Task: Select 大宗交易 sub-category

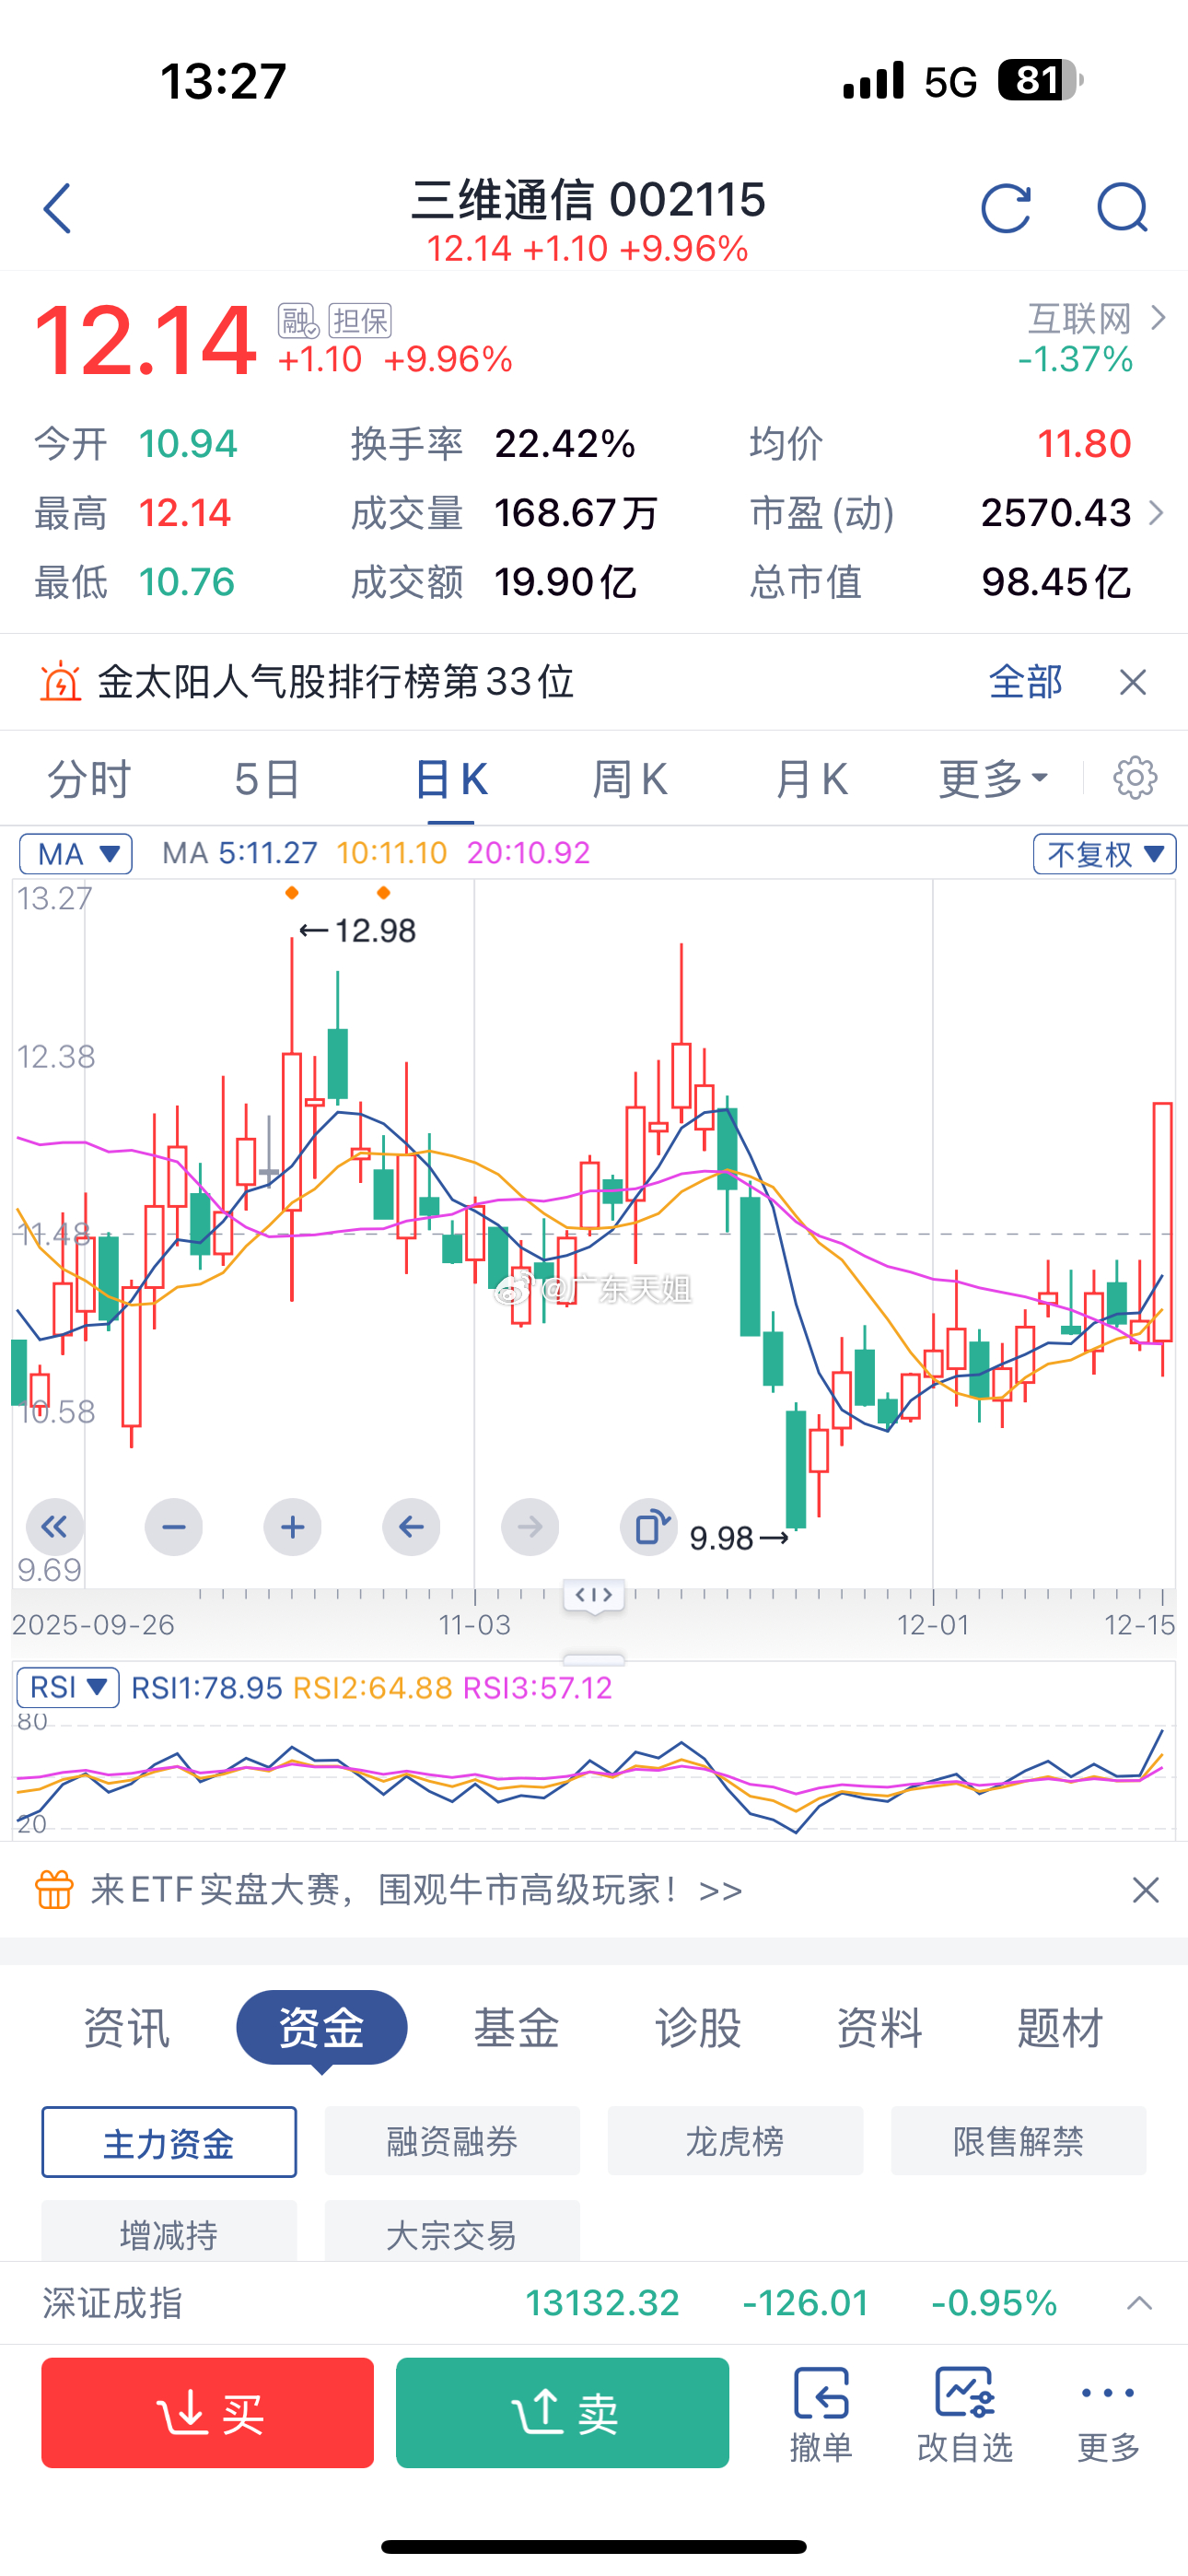Action: (452, 2232)
